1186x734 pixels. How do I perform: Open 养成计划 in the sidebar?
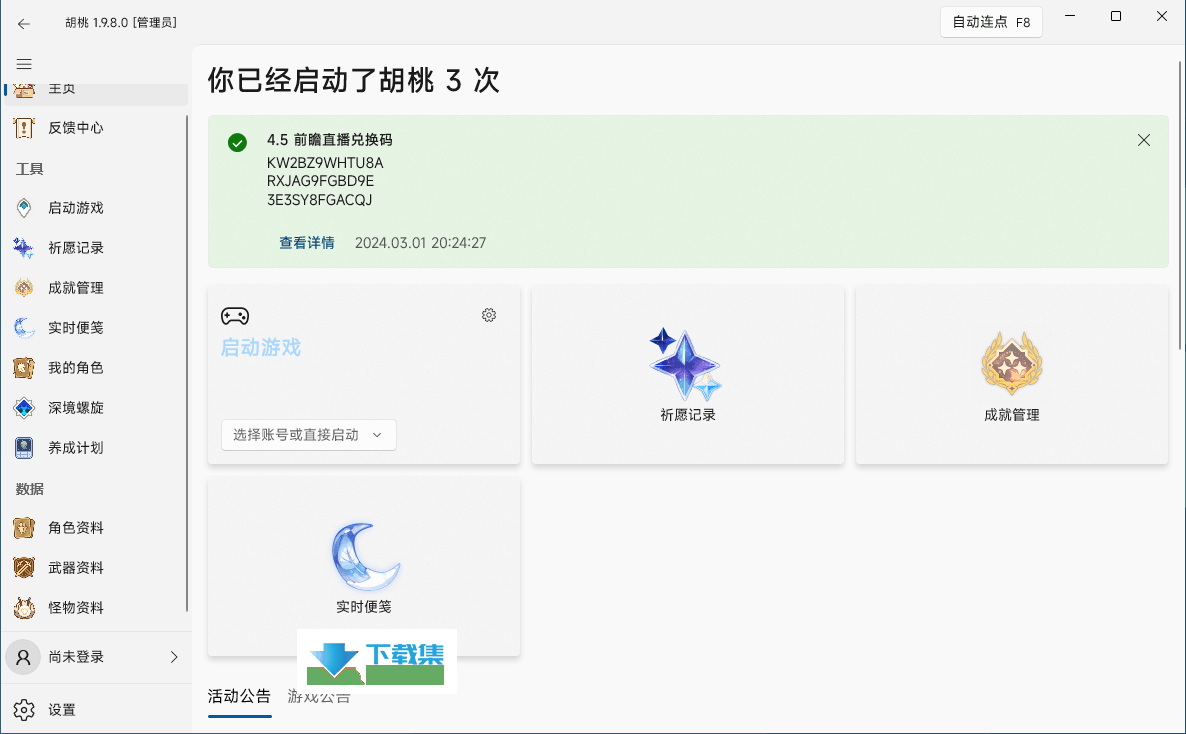[95, 448]
